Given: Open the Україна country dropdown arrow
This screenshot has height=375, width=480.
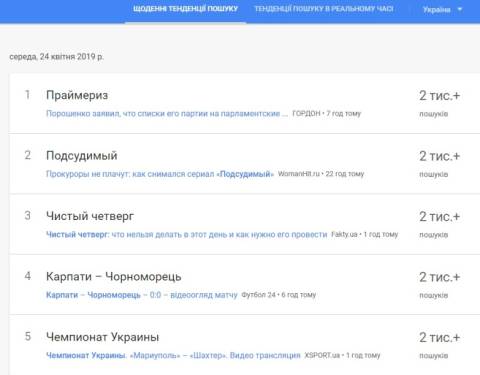Looking at the screenshot, I should (460, 9).
